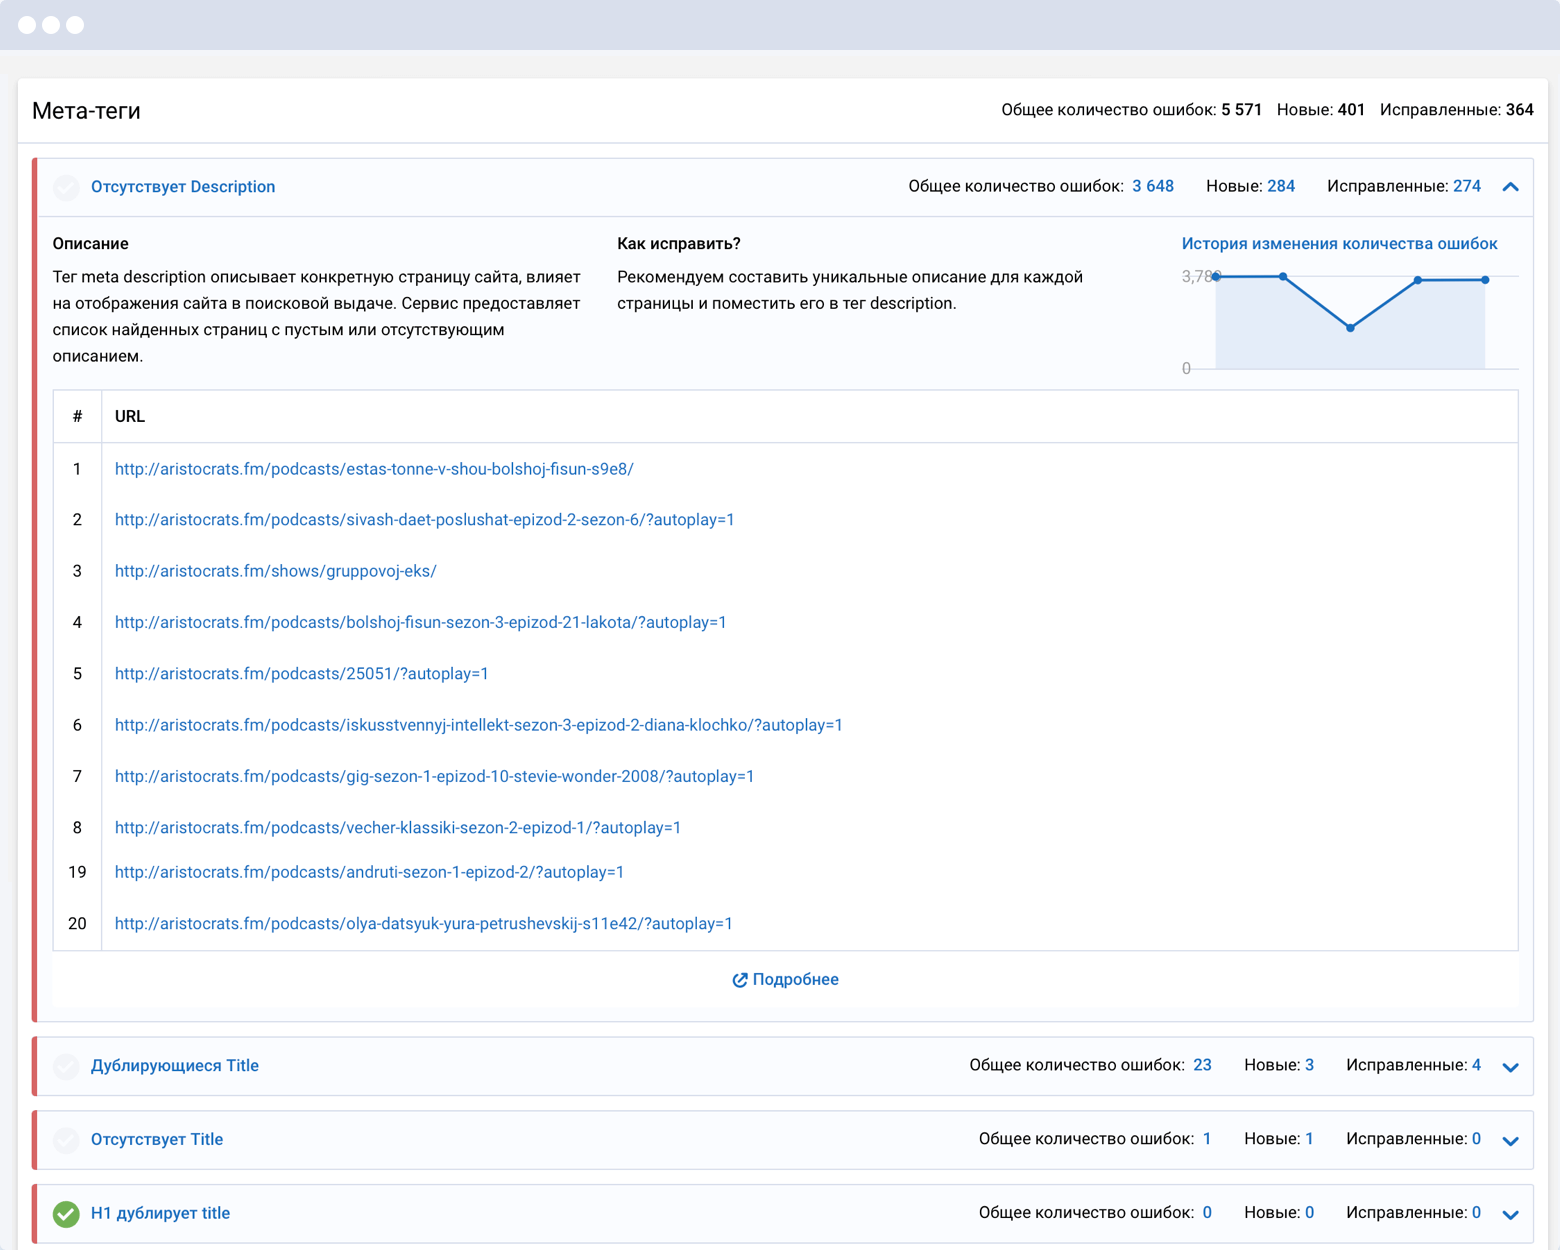Image resolution: width=1560 pixels, height=1250 pixels.
Task: Expand the Дублирующиеся Title section chevron
Action: click(x=1510, y=1067)
